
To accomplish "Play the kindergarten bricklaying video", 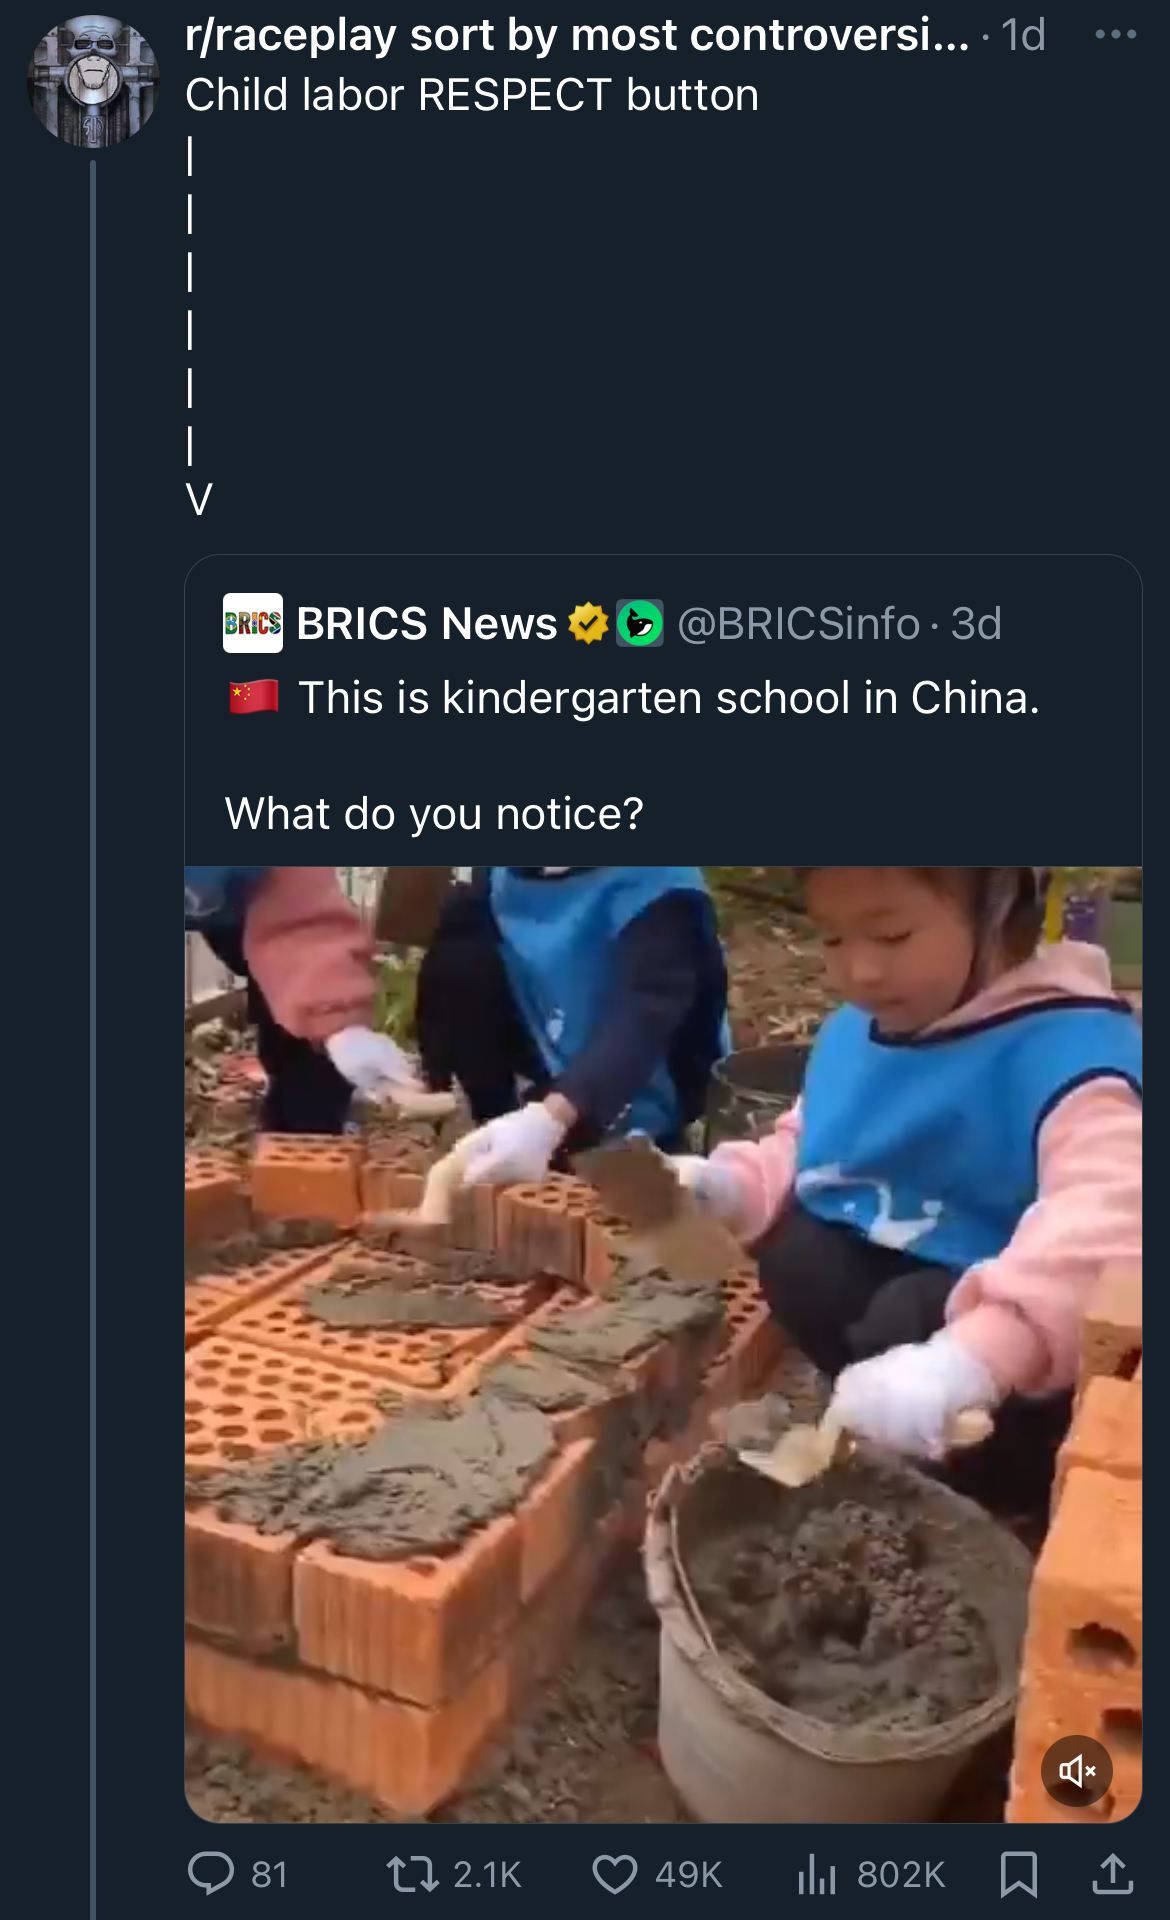I will tap(663, 1344).
